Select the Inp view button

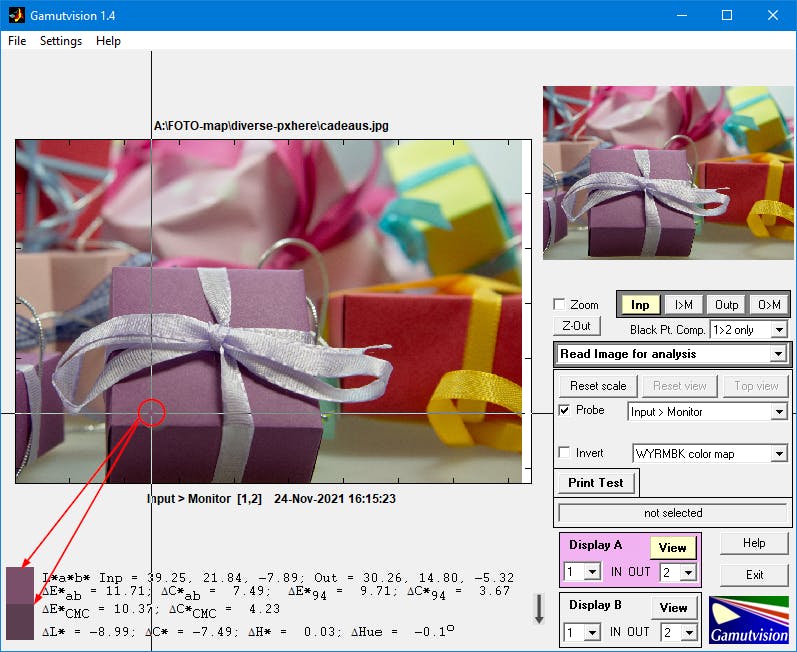click(639, 305)
